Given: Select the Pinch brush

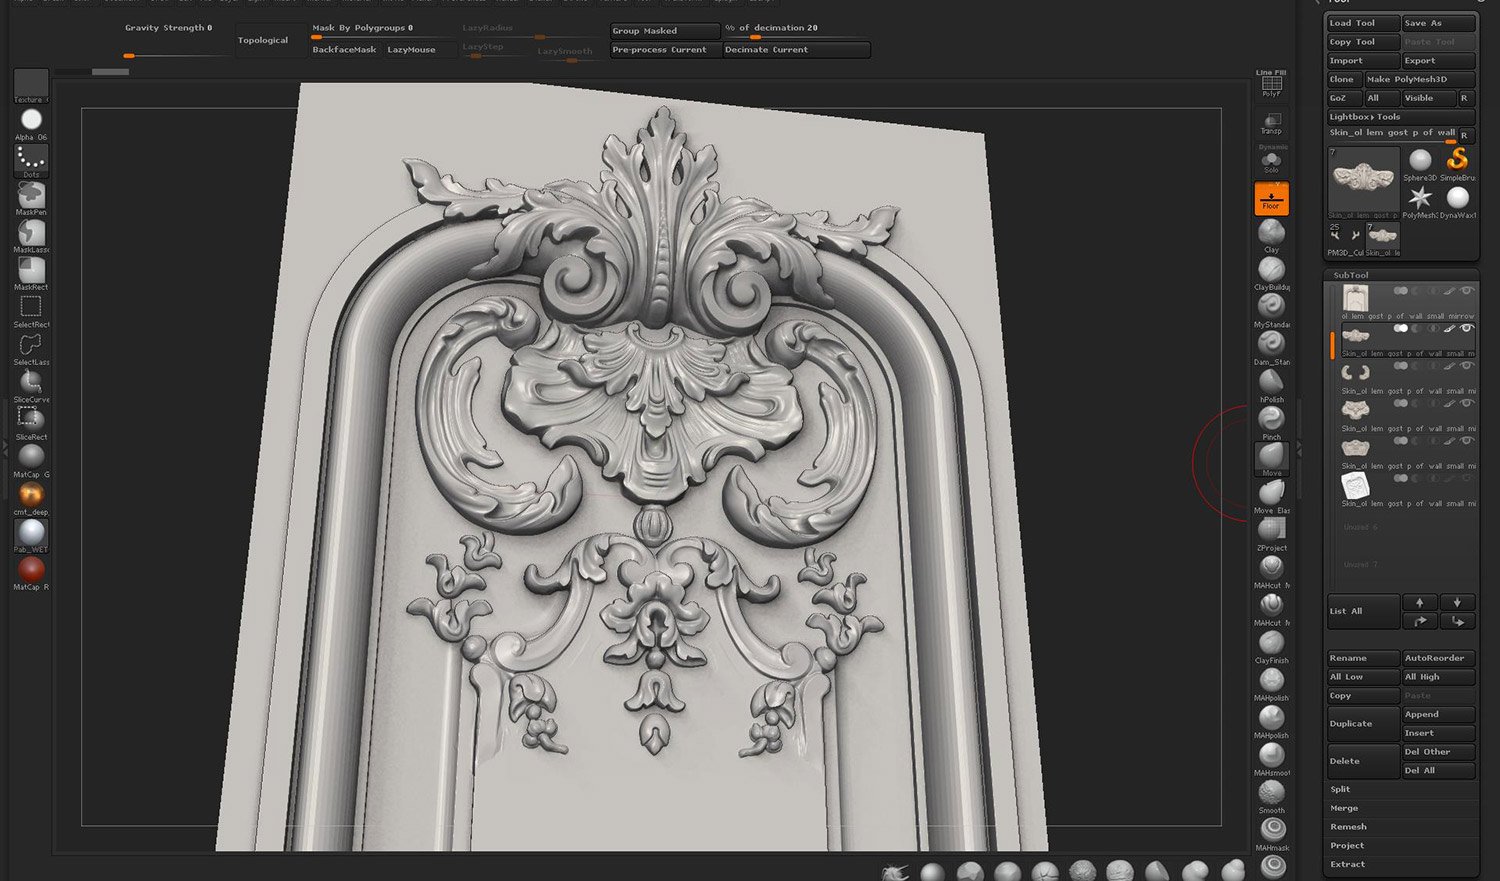Looking at the screenshot, I should (1271, 422).
